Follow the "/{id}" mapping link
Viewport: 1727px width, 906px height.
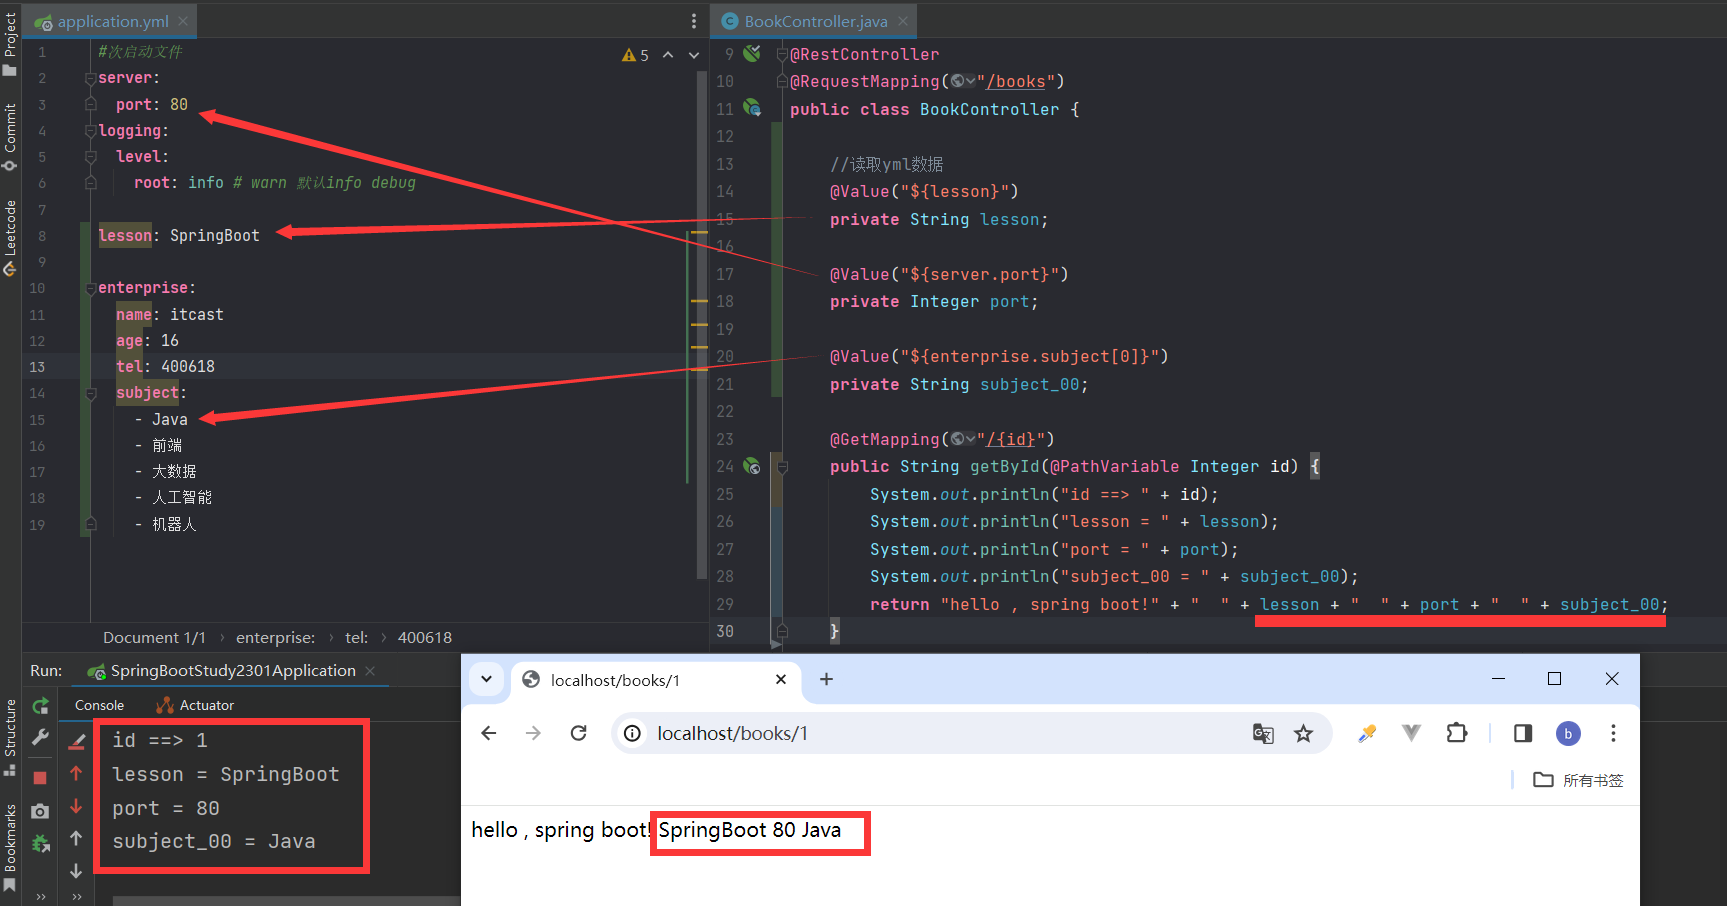[x=1011, y=439]
